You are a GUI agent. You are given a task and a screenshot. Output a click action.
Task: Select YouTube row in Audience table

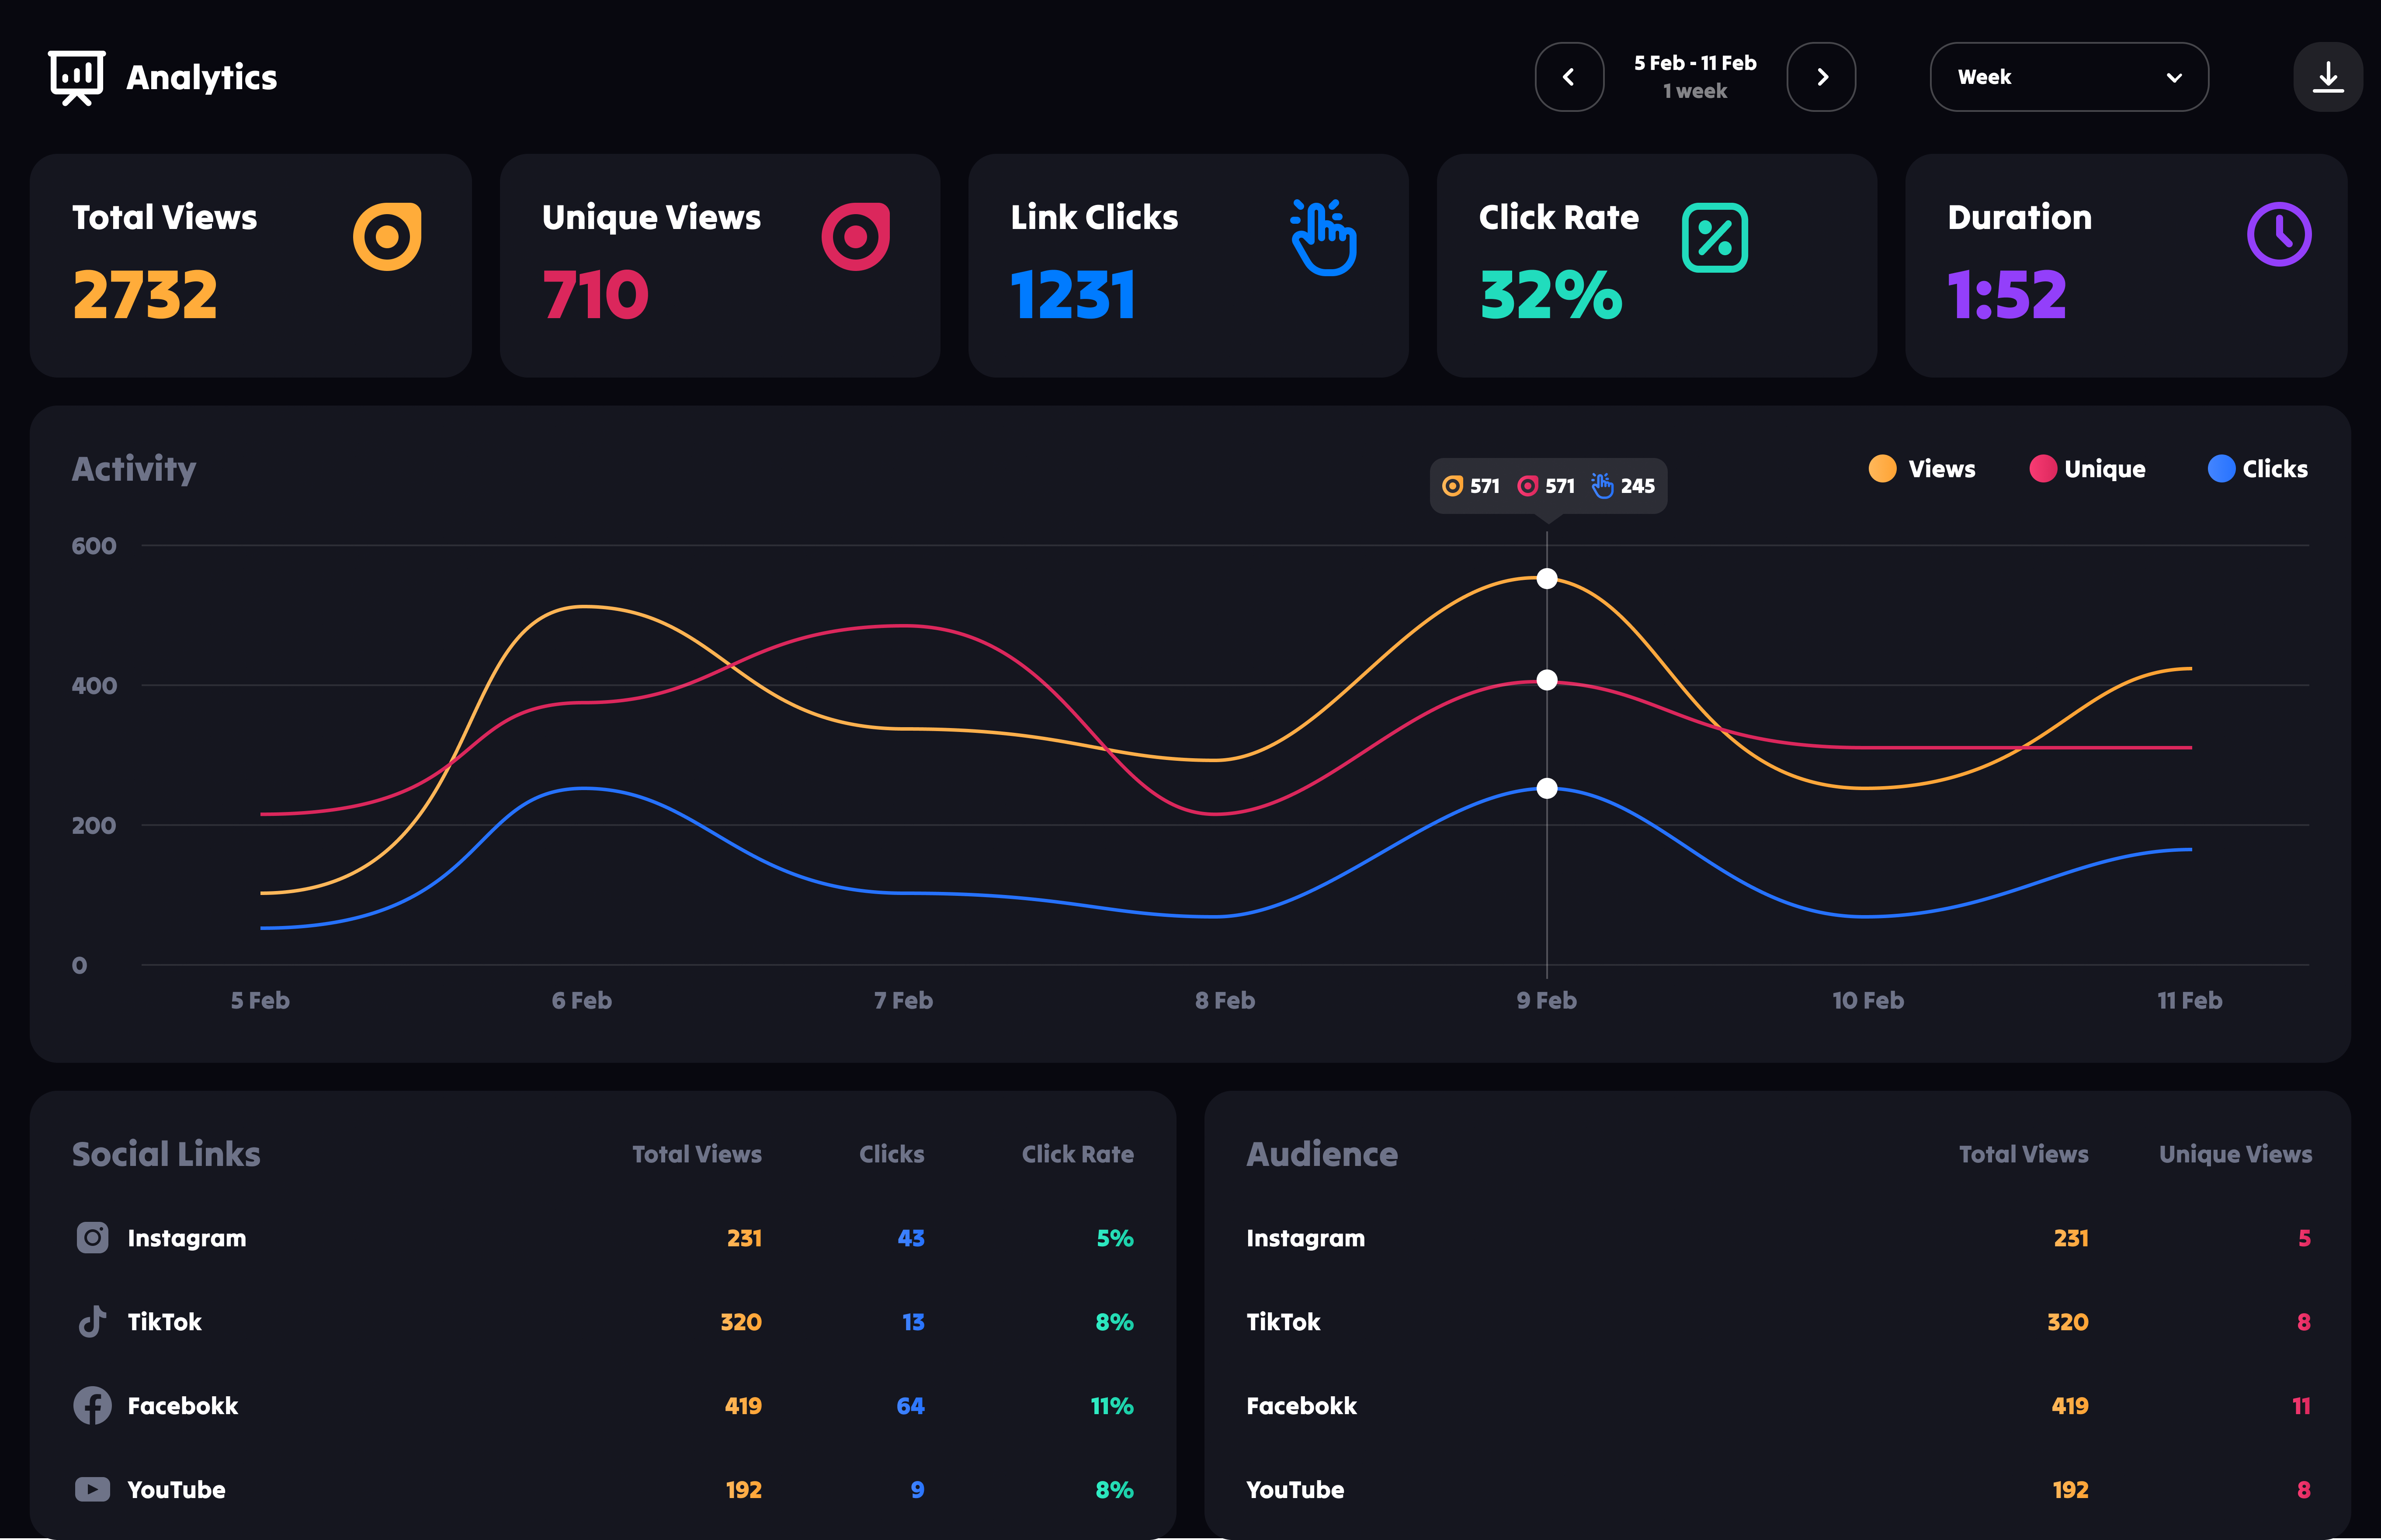click(1779, 1490)
